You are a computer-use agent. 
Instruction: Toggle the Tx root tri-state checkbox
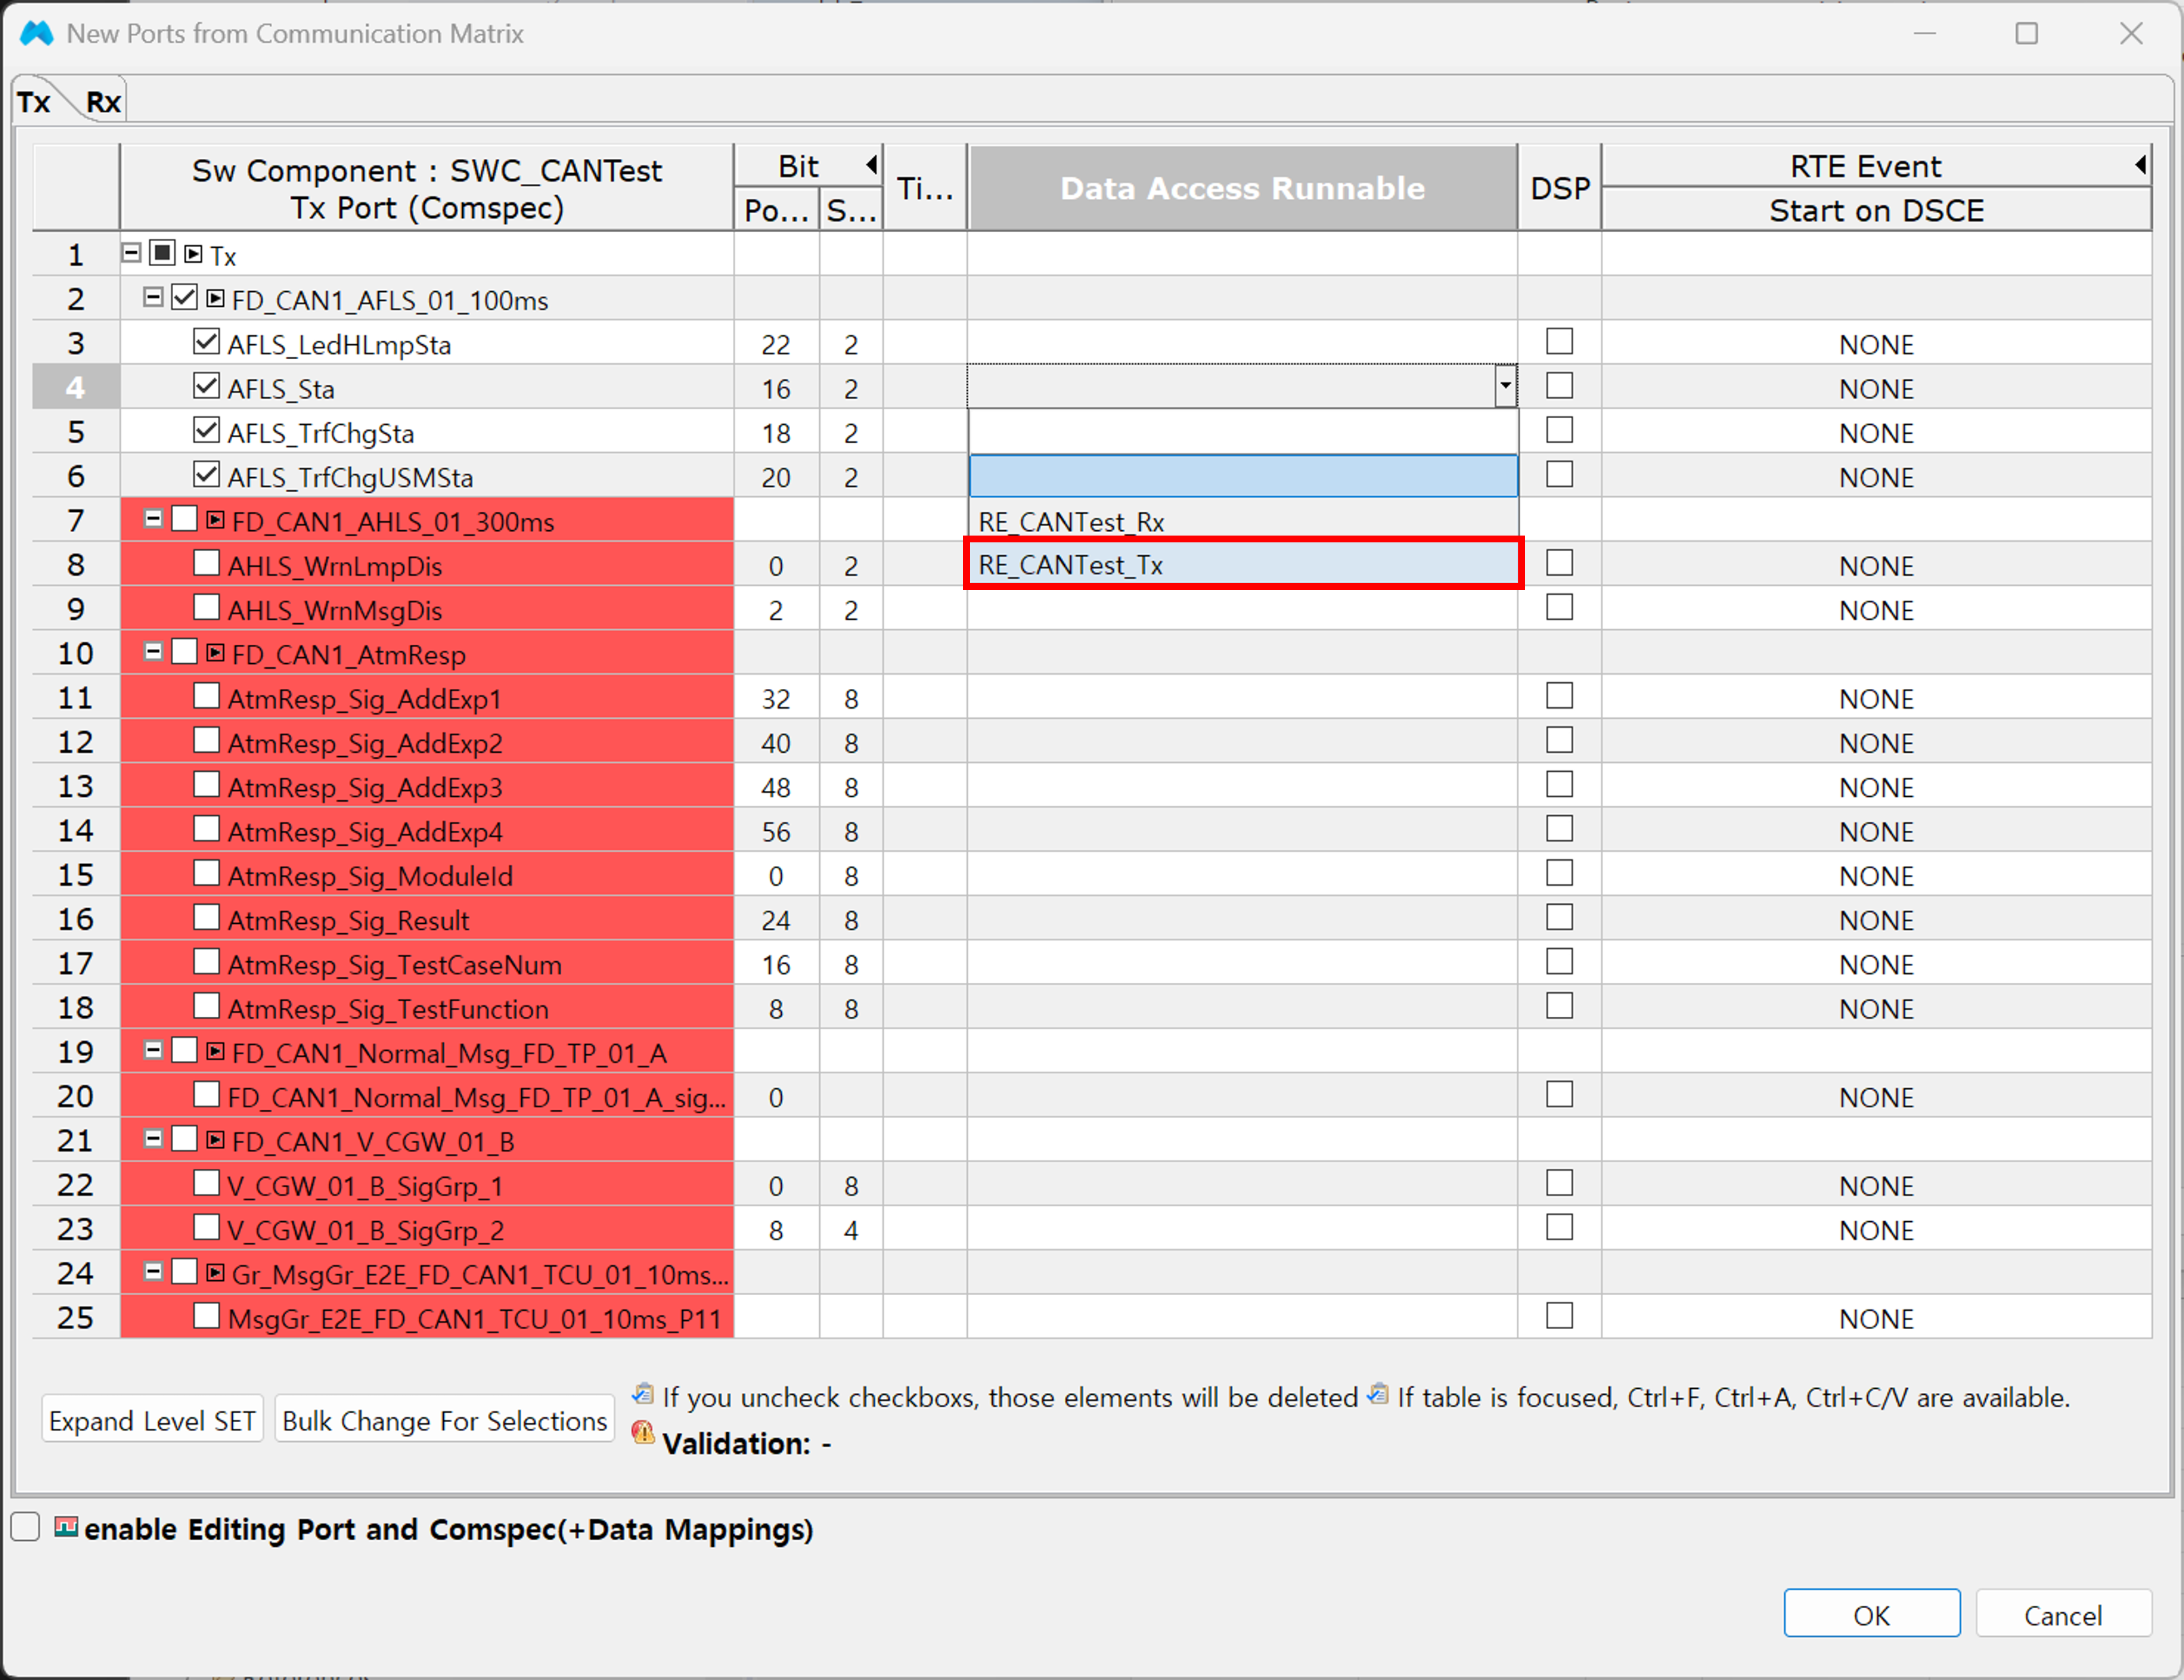click(162, 253)
